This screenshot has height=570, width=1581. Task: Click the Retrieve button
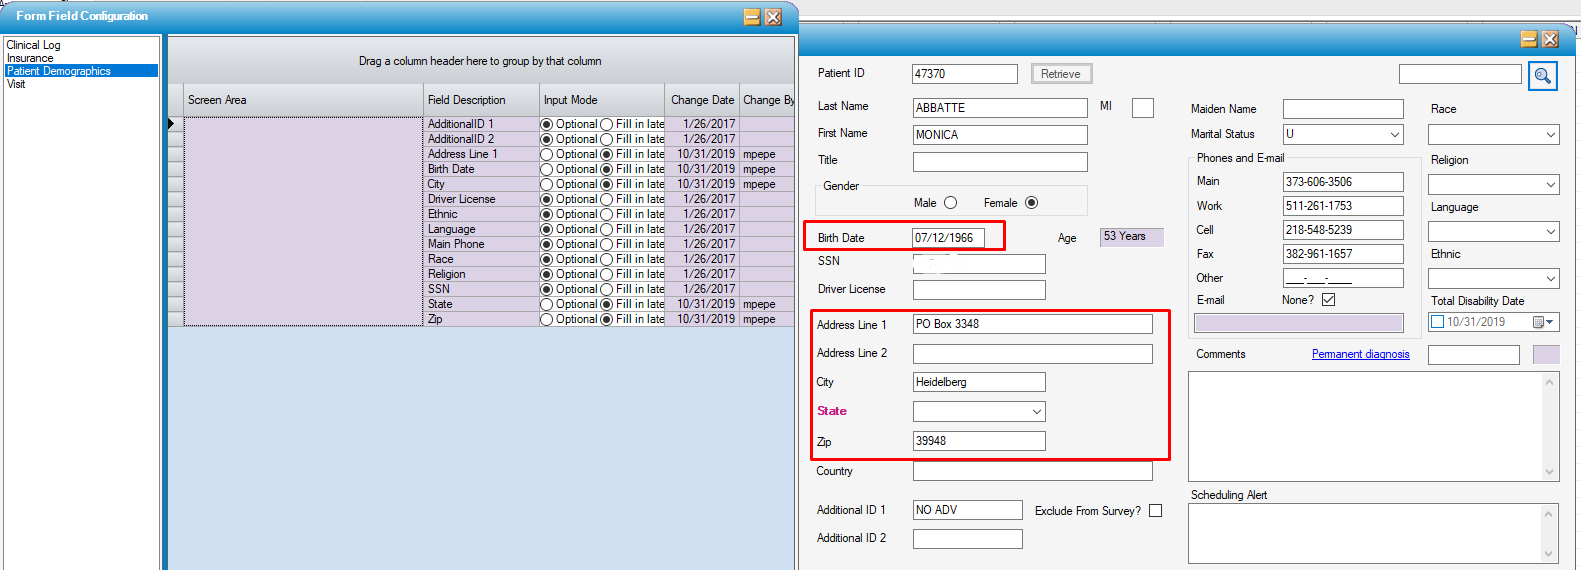(x=1060, y=74)
